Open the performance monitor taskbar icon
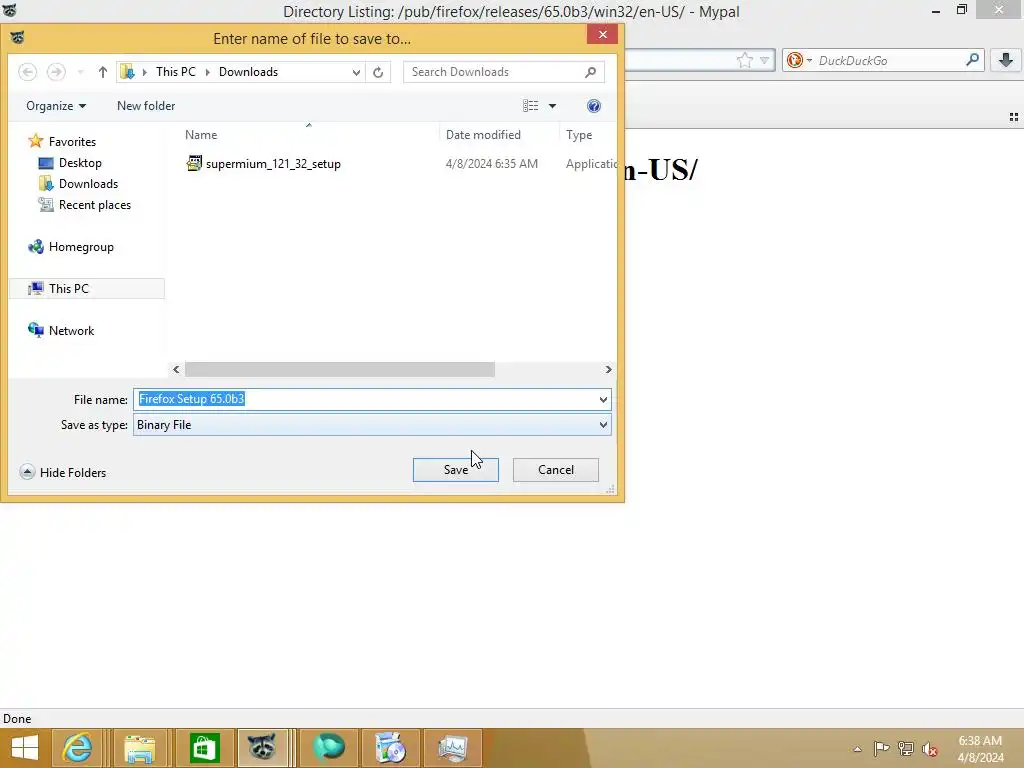This screenshot has height=768, width=1024. pyautogui.click(x=453, y=748)
